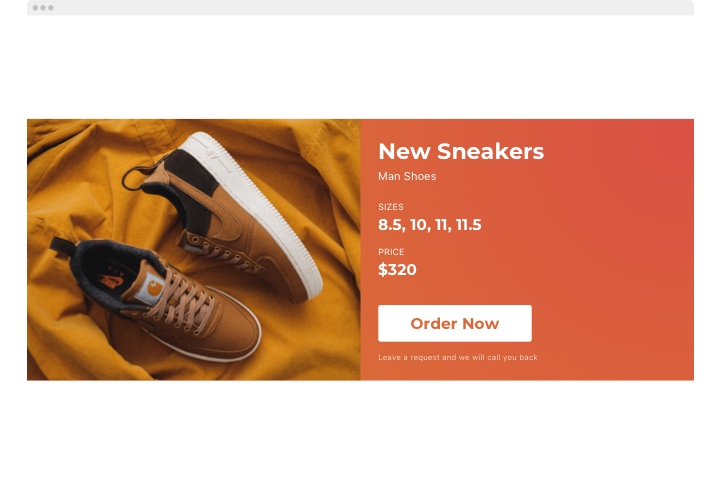Click the Order Now button
This screenshot has height=500, width=720.
click(455, 323)
